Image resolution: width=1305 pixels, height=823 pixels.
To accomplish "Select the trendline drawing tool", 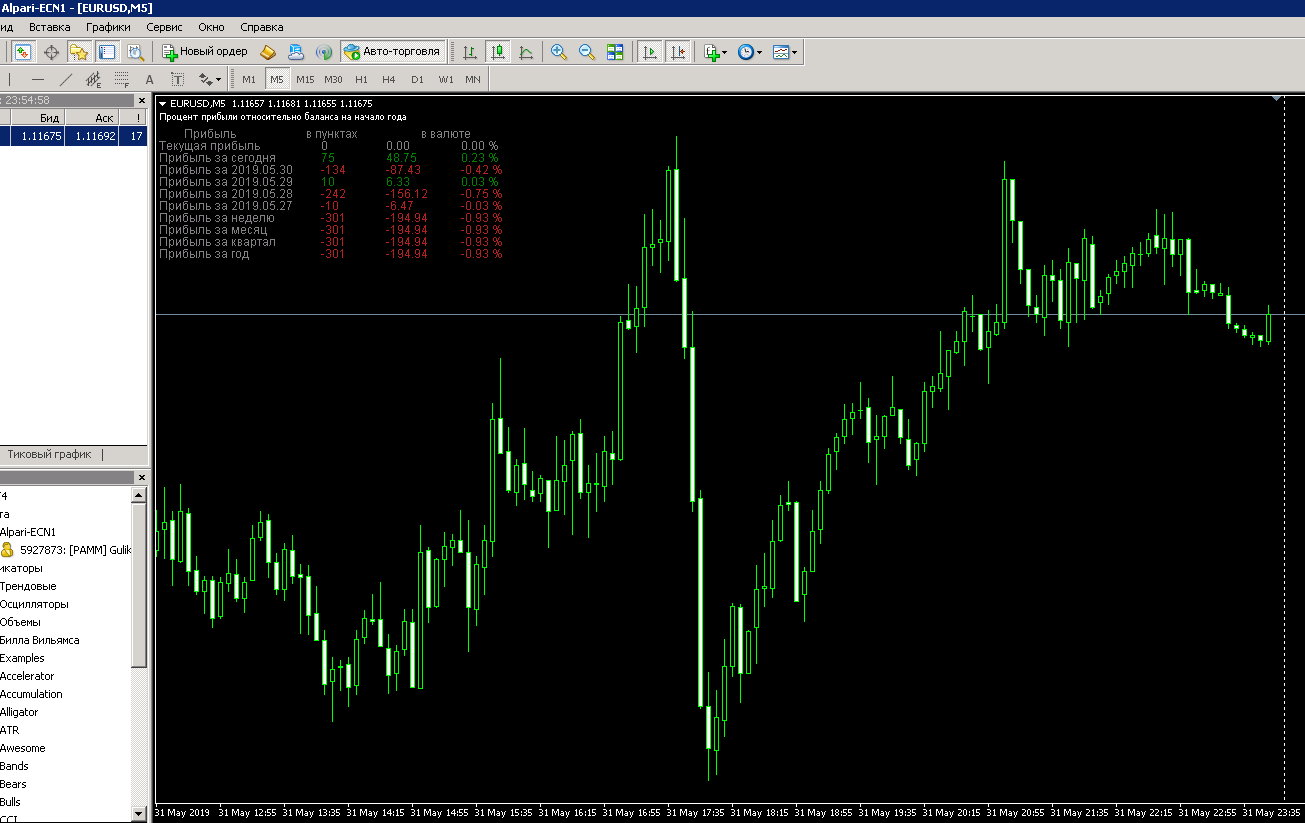I will pos(66,79).
